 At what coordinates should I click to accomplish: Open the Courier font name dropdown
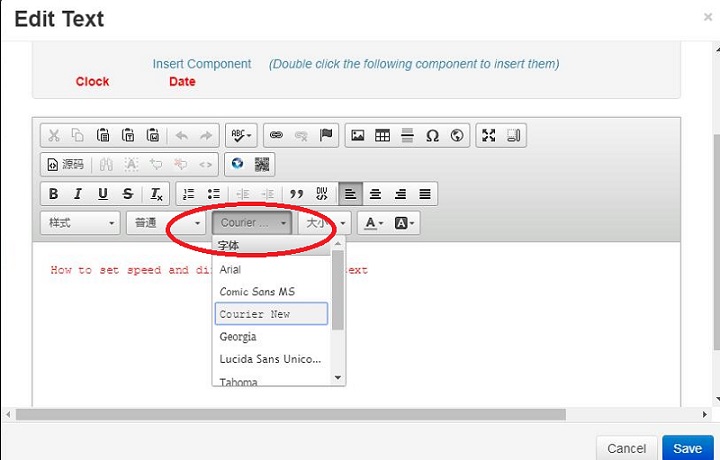[x=252, y=223]
